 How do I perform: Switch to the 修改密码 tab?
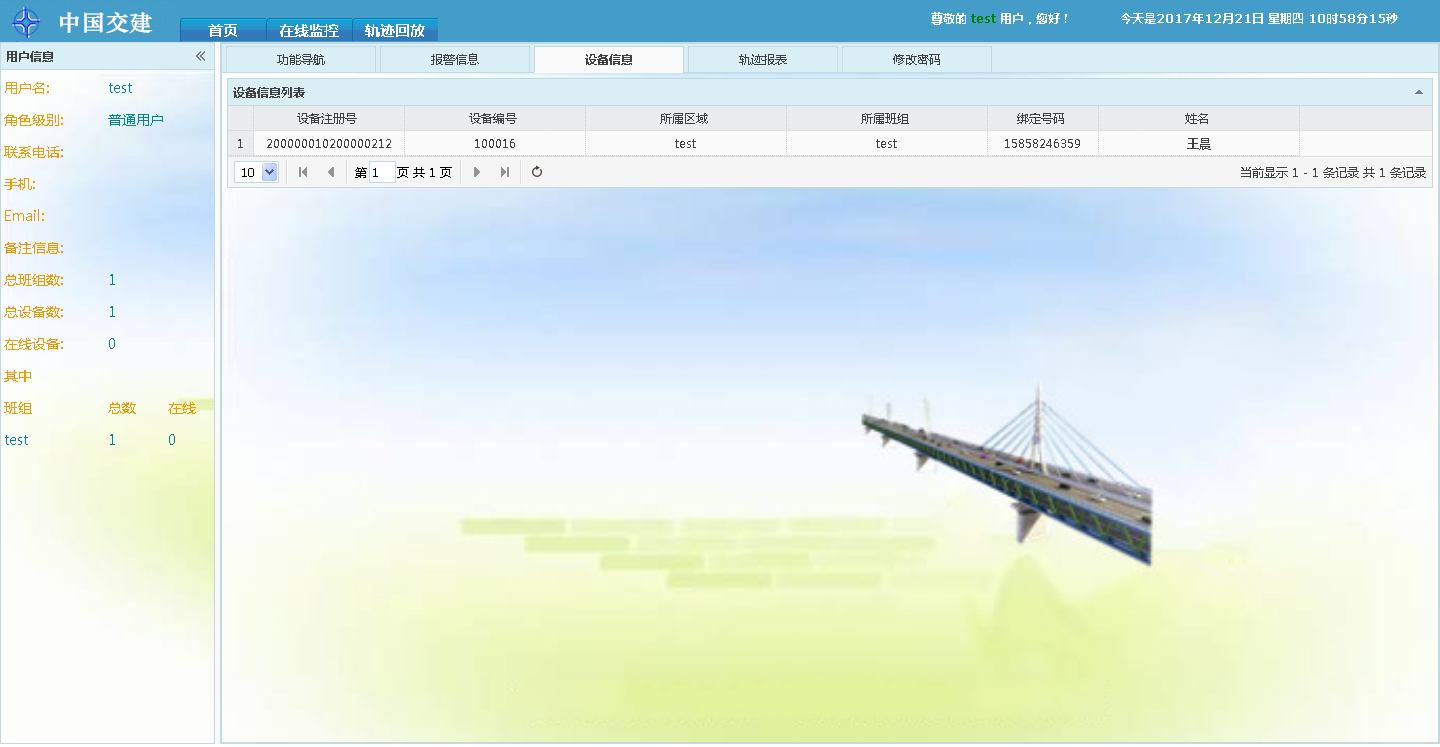pyautogui.click(x=917, y=60)
